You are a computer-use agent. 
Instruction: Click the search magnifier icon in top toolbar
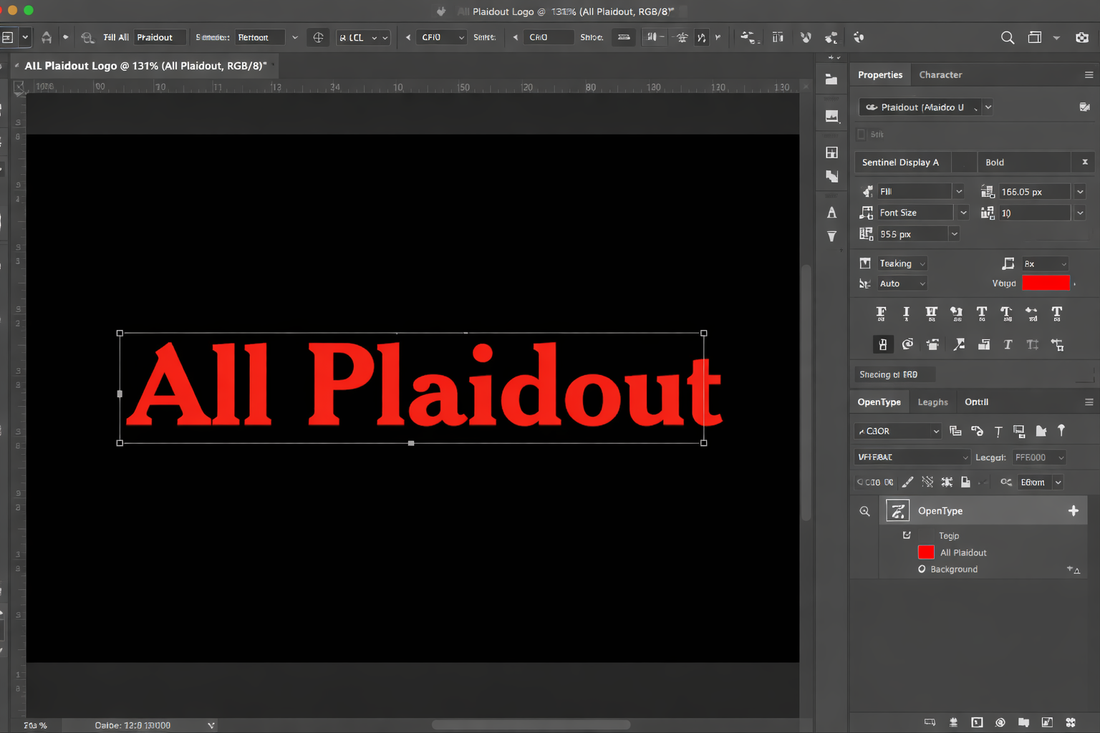[x=1007, y=38]
